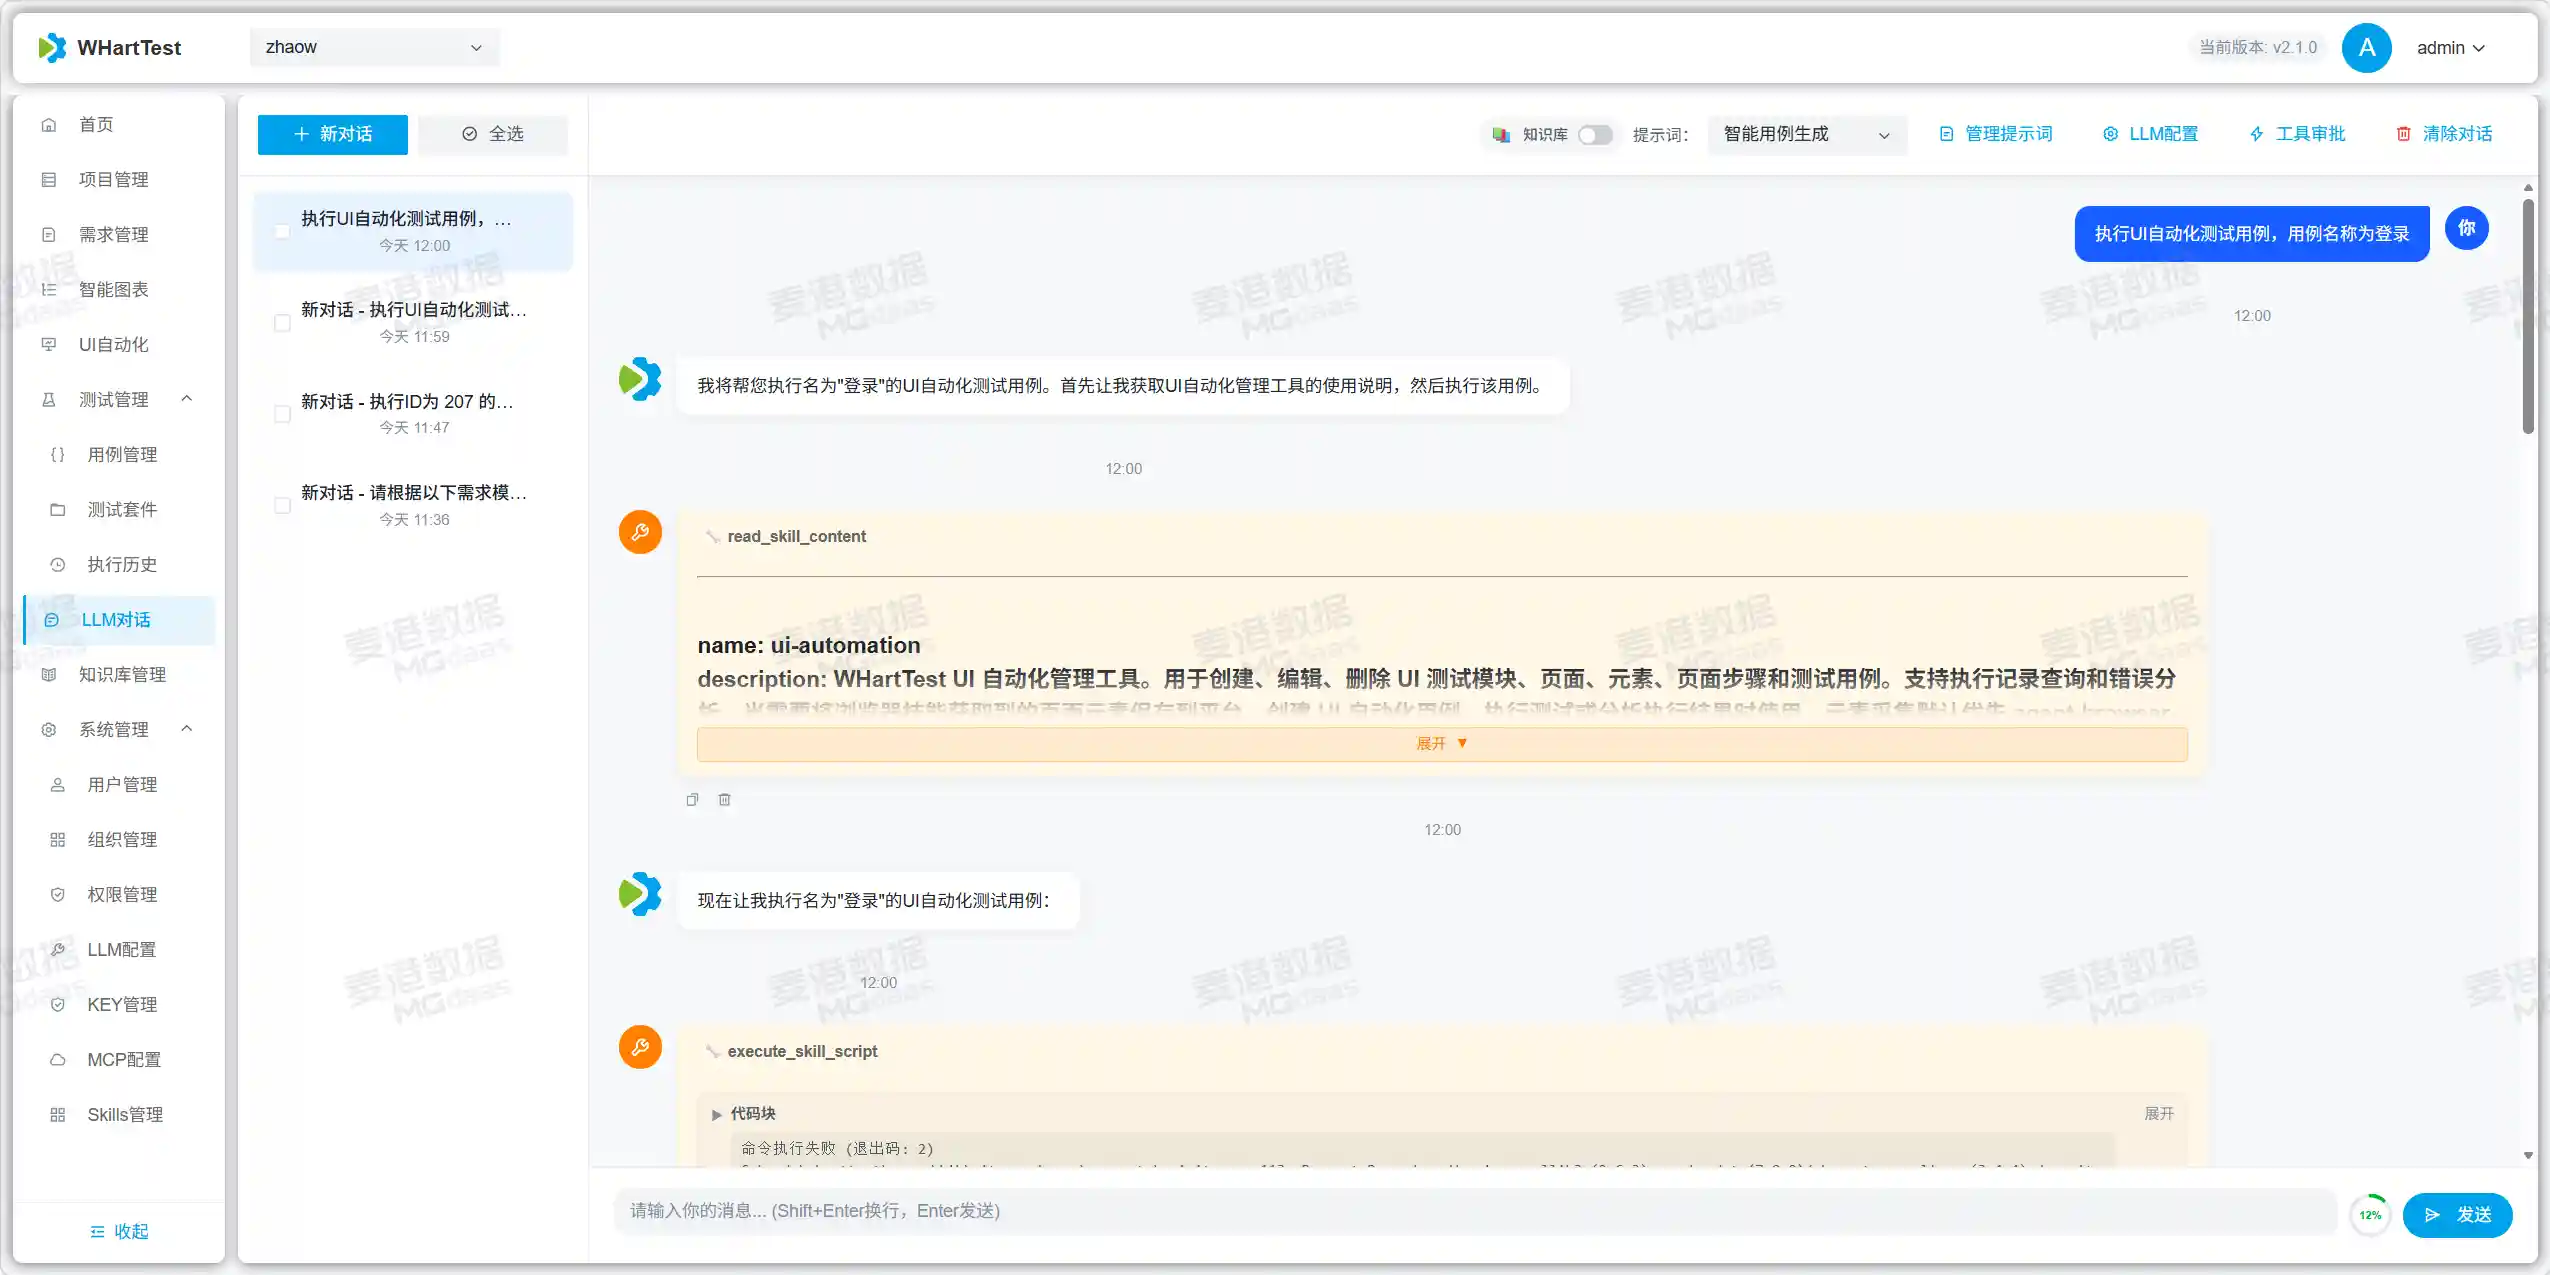Open the 智能用例生成 prompt dropdown

pyautogui.click(x=1806, y=134)
